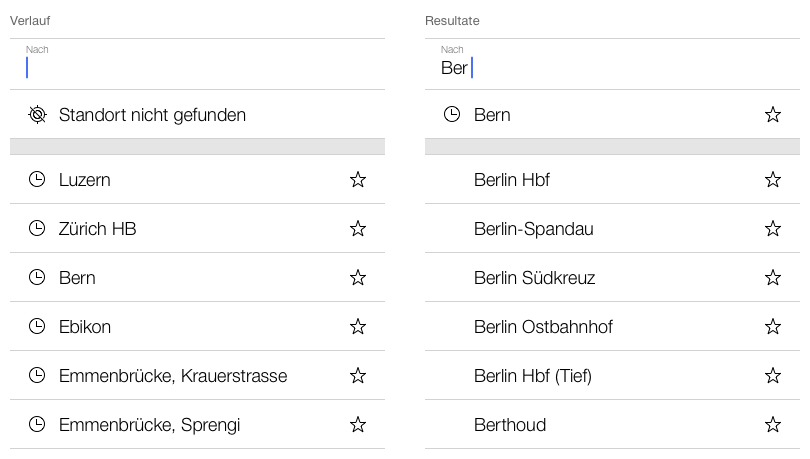Click the history clock icon beside Luzern
The image size is (810, 459).
[x=37, y=180]
